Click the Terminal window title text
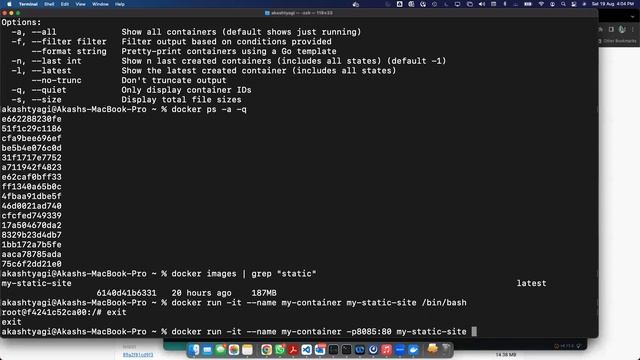The image size is (640, 360). [x=302, y=13]
